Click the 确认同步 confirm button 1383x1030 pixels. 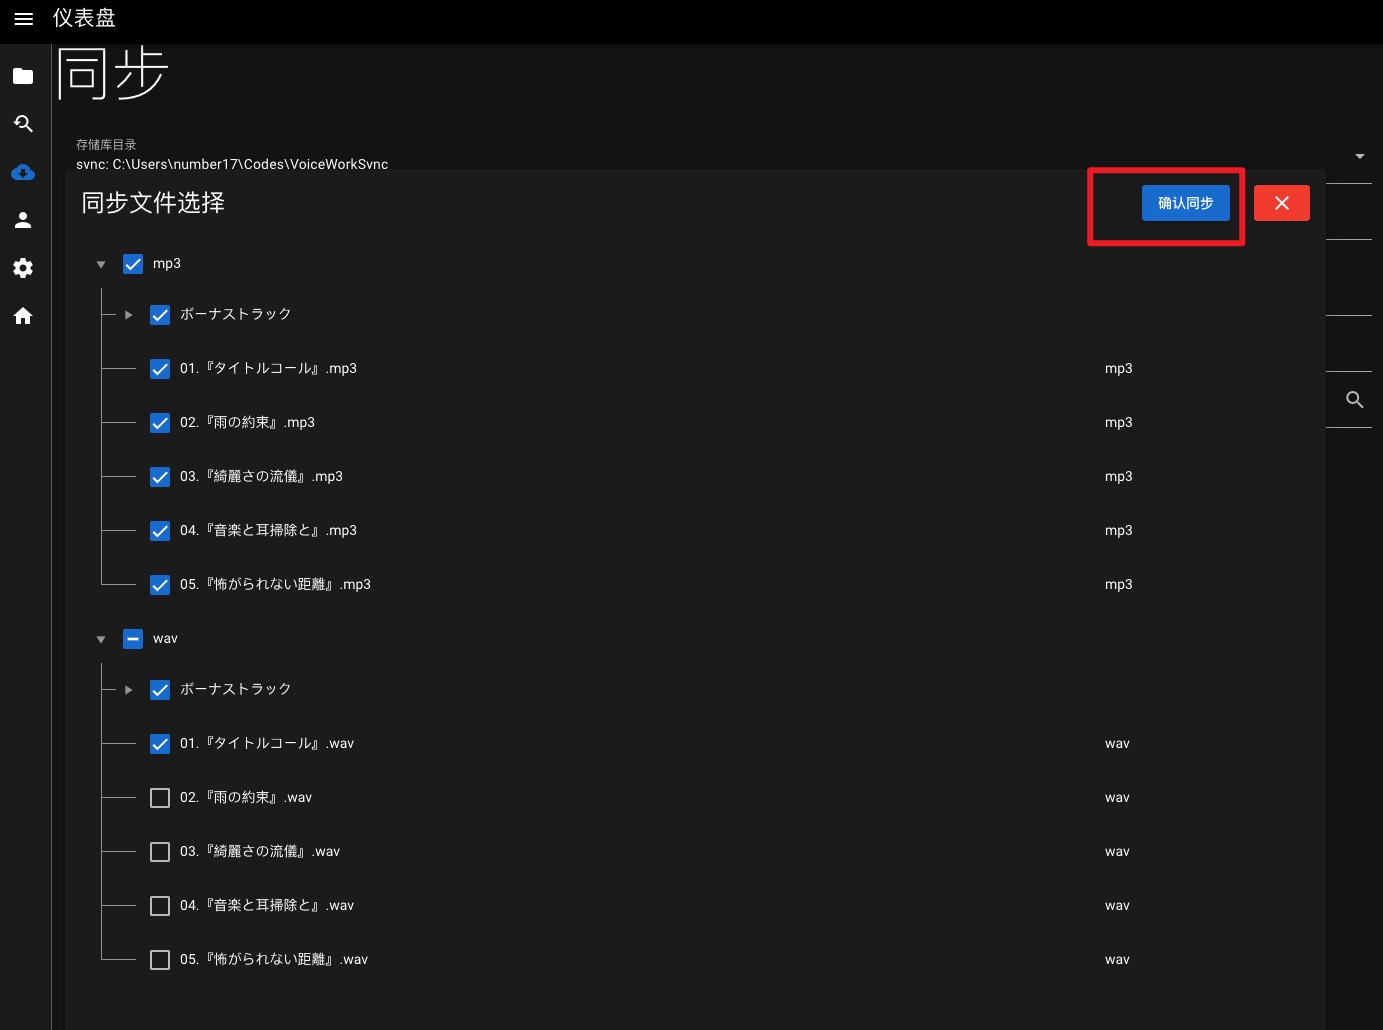[x=1185, y=203]
